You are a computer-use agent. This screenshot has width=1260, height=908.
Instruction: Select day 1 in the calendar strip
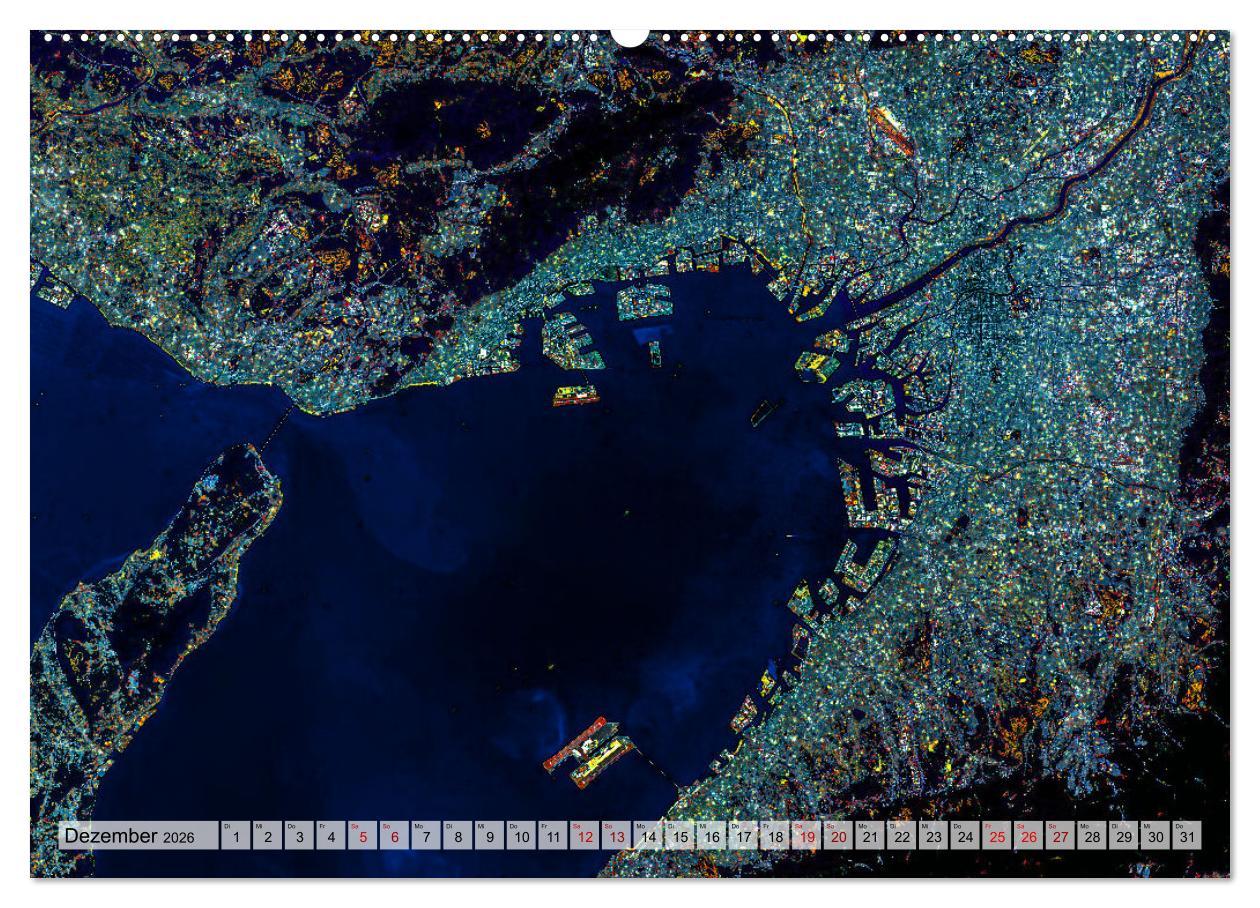click(x=236, y=836)
